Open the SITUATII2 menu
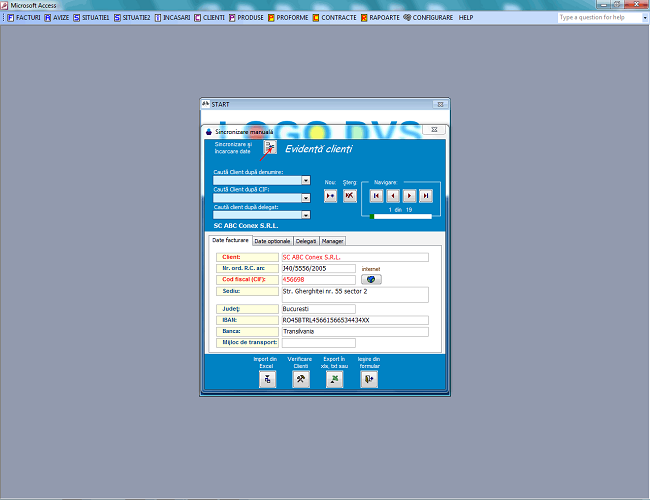650x500 pixels. 132,17
